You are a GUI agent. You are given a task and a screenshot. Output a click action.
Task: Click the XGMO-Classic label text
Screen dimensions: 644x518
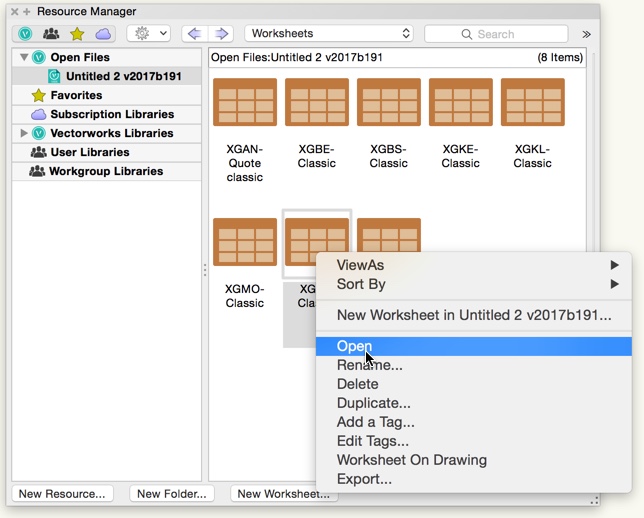point(245,296)
